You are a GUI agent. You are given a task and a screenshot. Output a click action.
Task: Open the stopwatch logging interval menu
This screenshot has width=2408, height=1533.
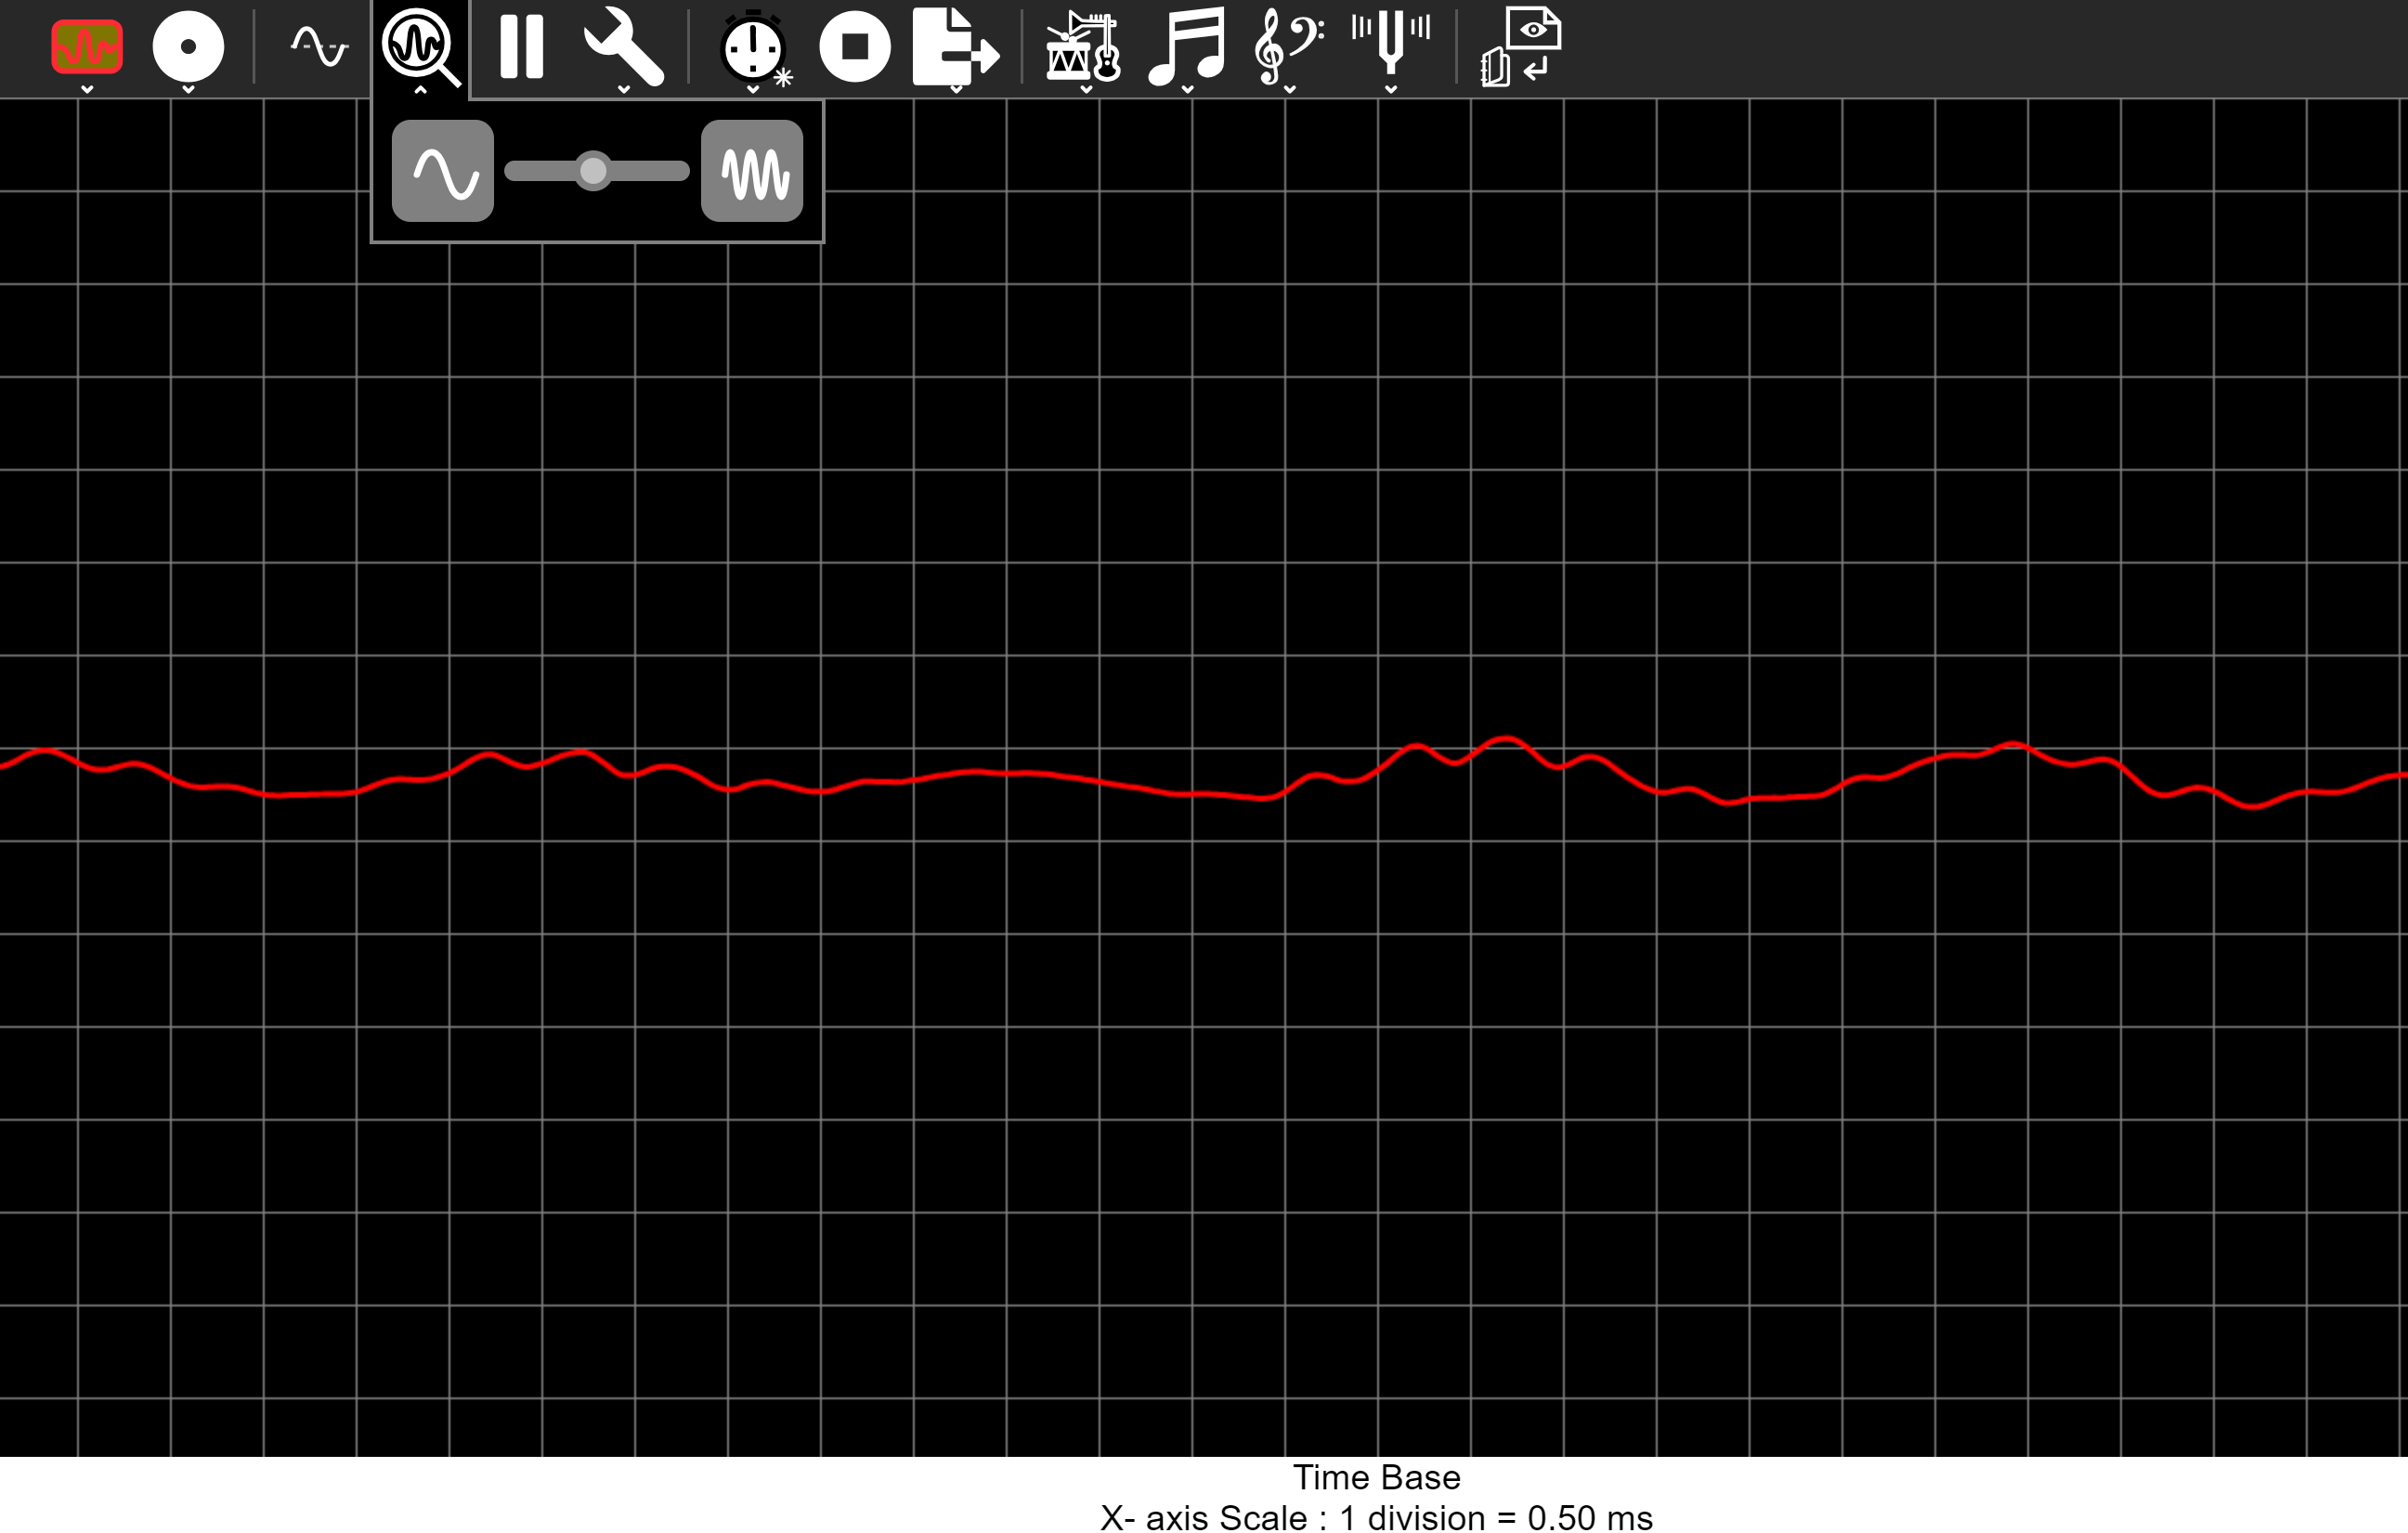753,46
